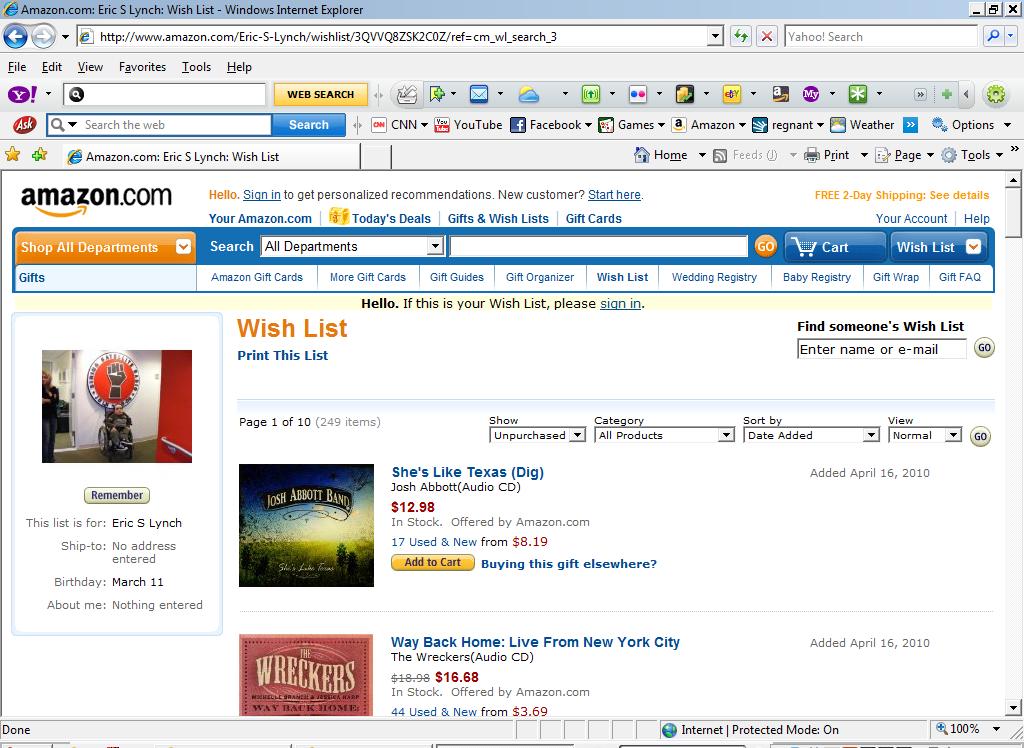The height and width of the screenshot is (748, 1024).
Task: Click the Yahoo toolbar pencil edit icon
Action: click(x=406, y=95)
